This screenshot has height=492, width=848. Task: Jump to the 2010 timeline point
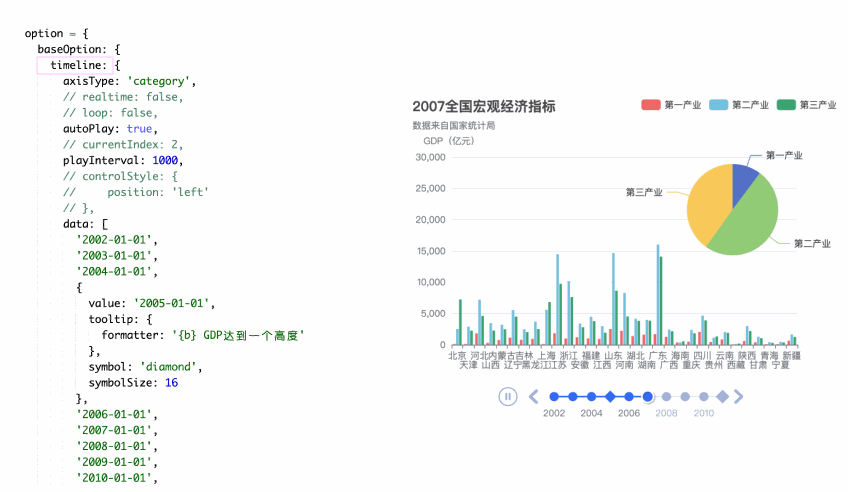click(704, 397)
